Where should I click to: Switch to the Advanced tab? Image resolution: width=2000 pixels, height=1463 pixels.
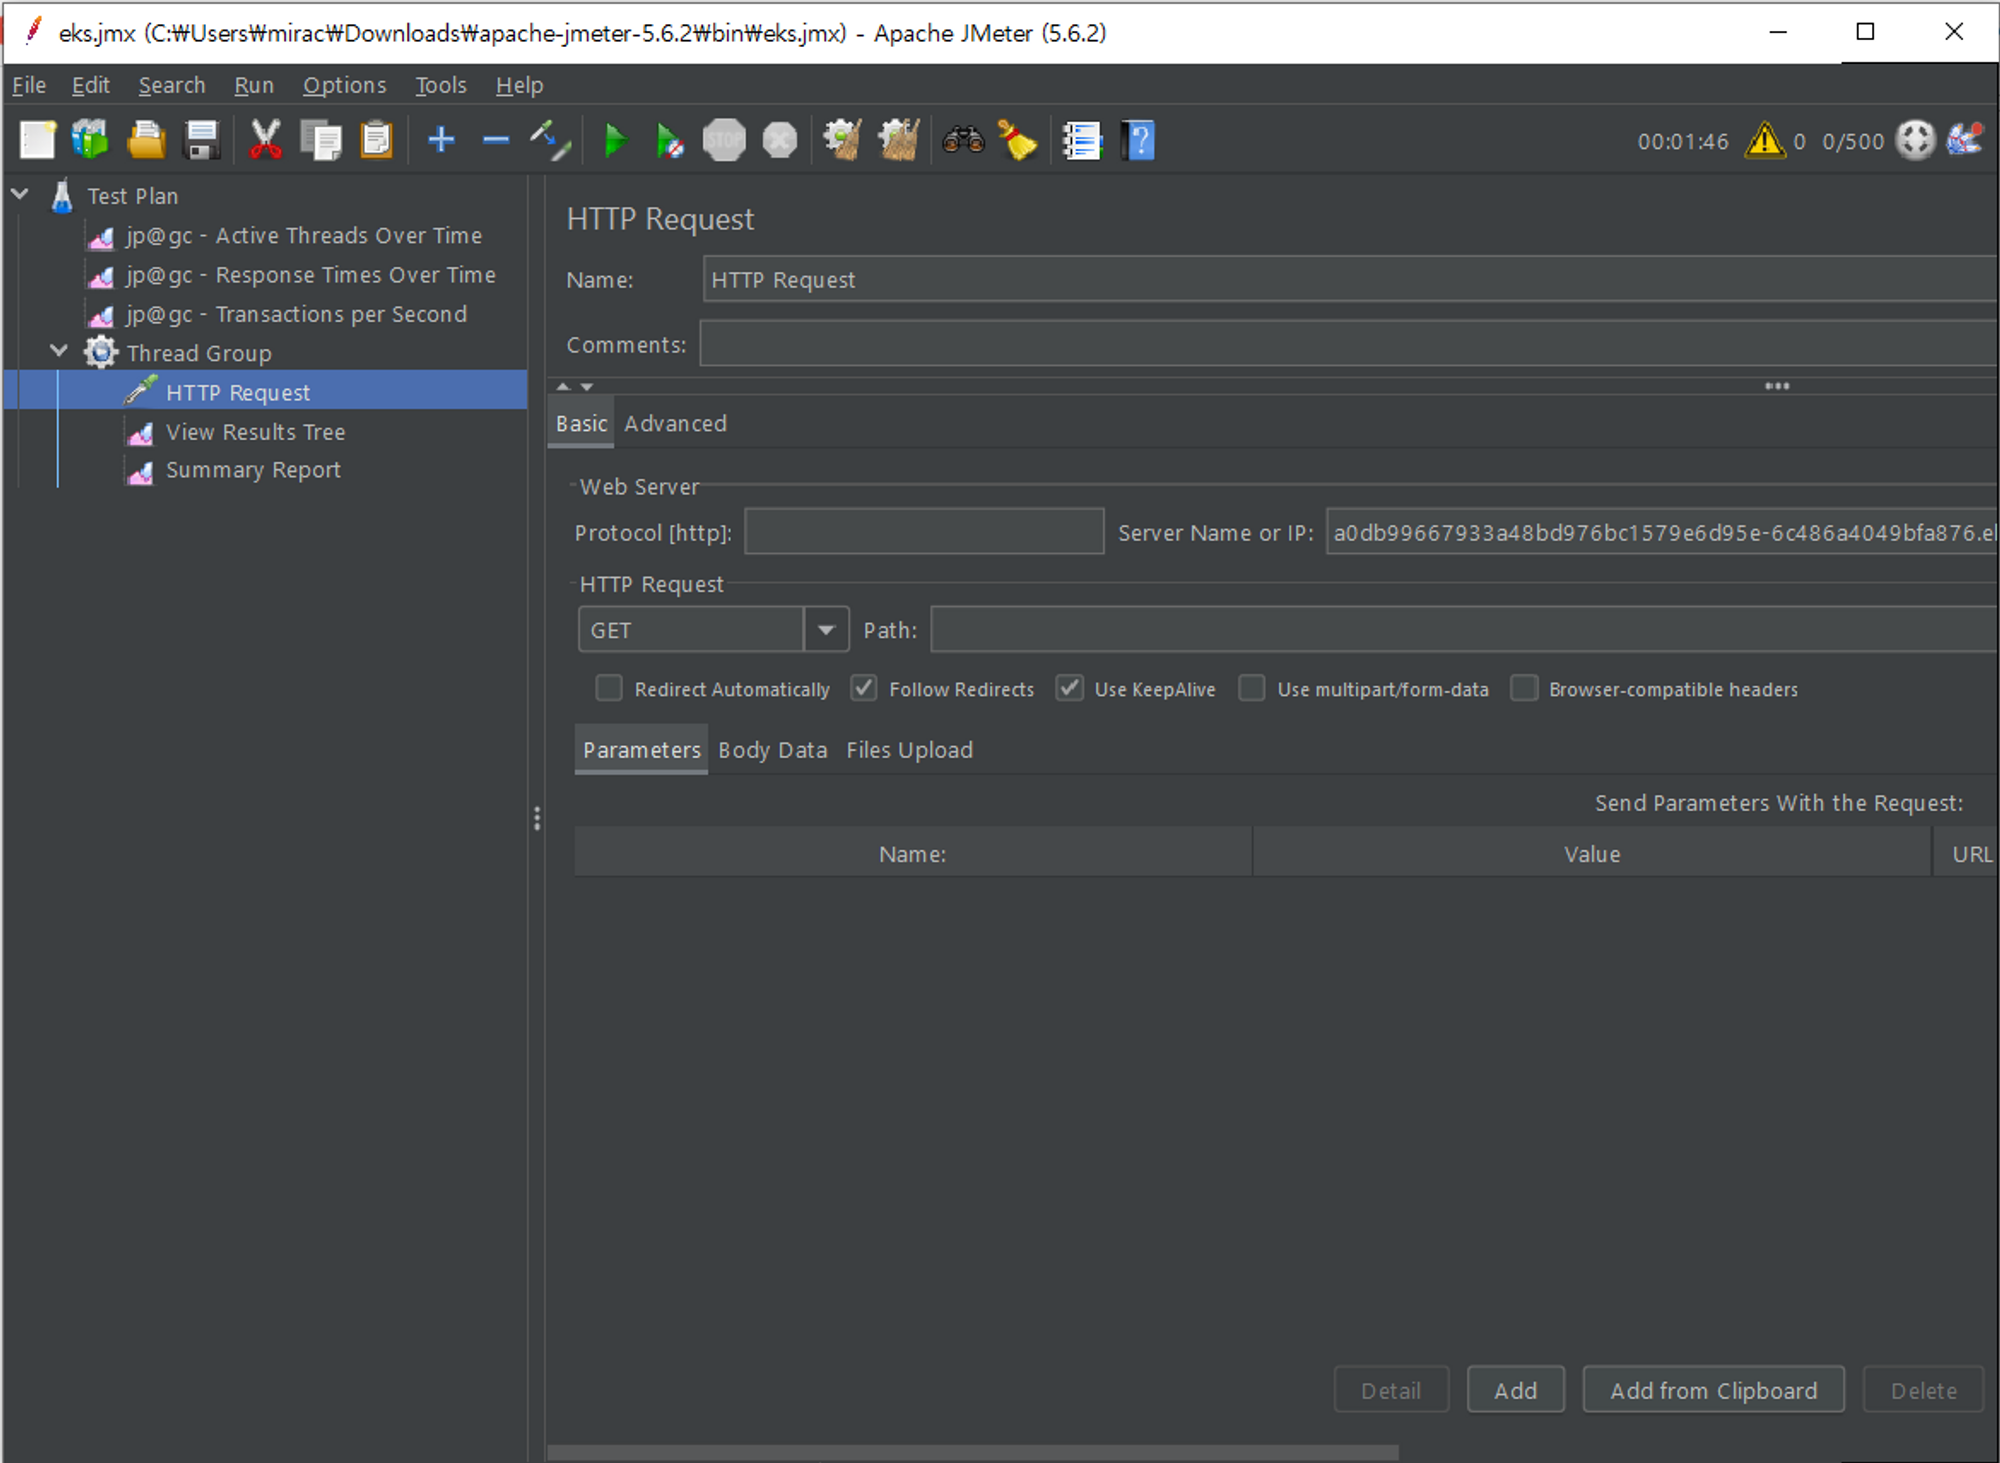(676, 423)
